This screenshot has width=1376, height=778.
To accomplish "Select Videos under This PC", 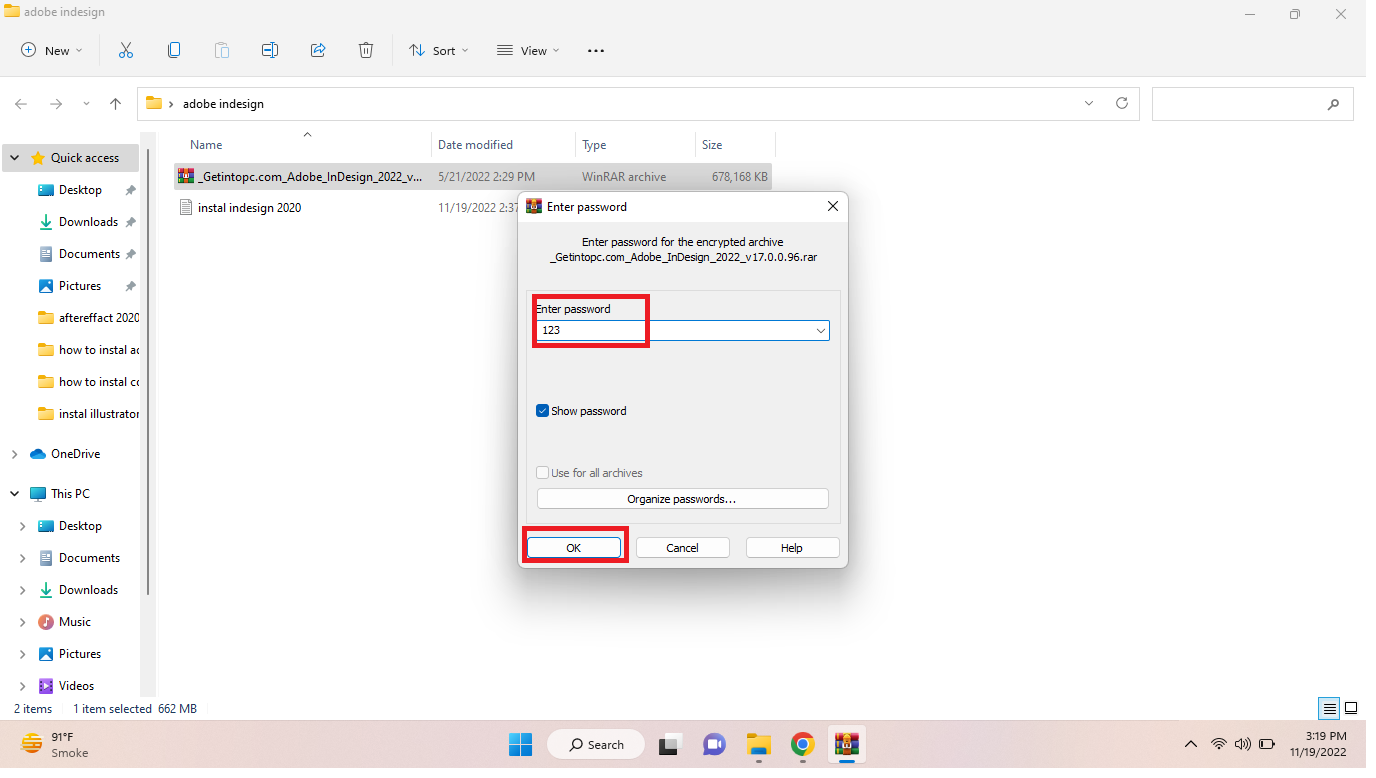I will (x=76, y=686).
